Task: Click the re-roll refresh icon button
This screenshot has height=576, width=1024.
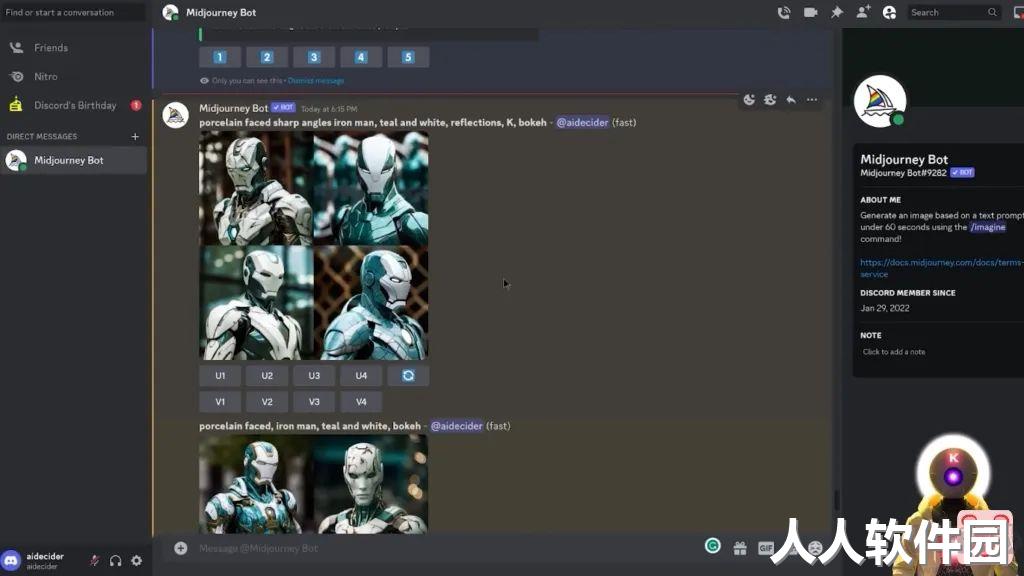Action: (x=408, y=376)
